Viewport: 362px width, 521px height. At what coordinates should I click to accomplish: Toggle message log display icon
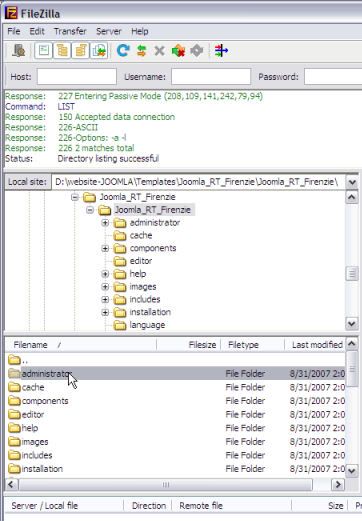pyautogui.click(x=44, y=51)
